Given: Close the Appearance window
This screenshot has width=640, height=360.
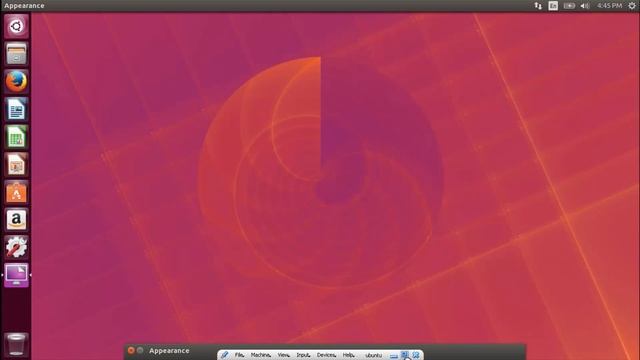Looking at the screenshot, I should [x=131, y=350].
